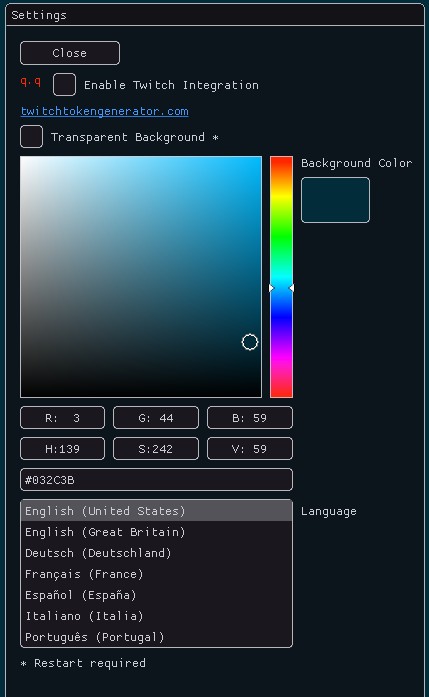Open twitchtokengenerator.com link
This screenshot has width=429, height=697.
pos(104,111)
